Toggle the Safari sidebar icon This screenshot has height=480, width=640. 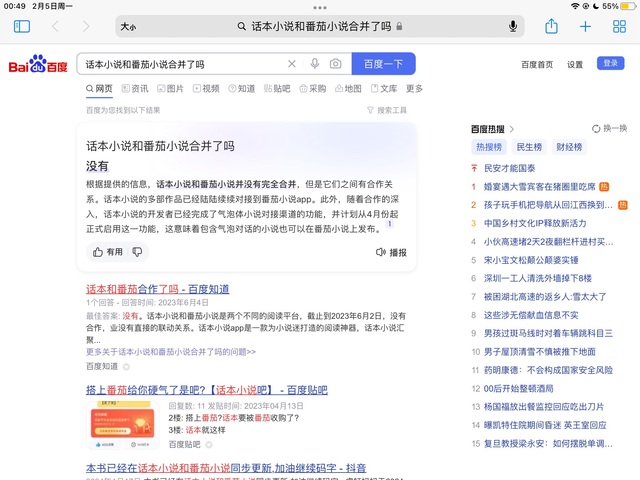pos(22,27)
